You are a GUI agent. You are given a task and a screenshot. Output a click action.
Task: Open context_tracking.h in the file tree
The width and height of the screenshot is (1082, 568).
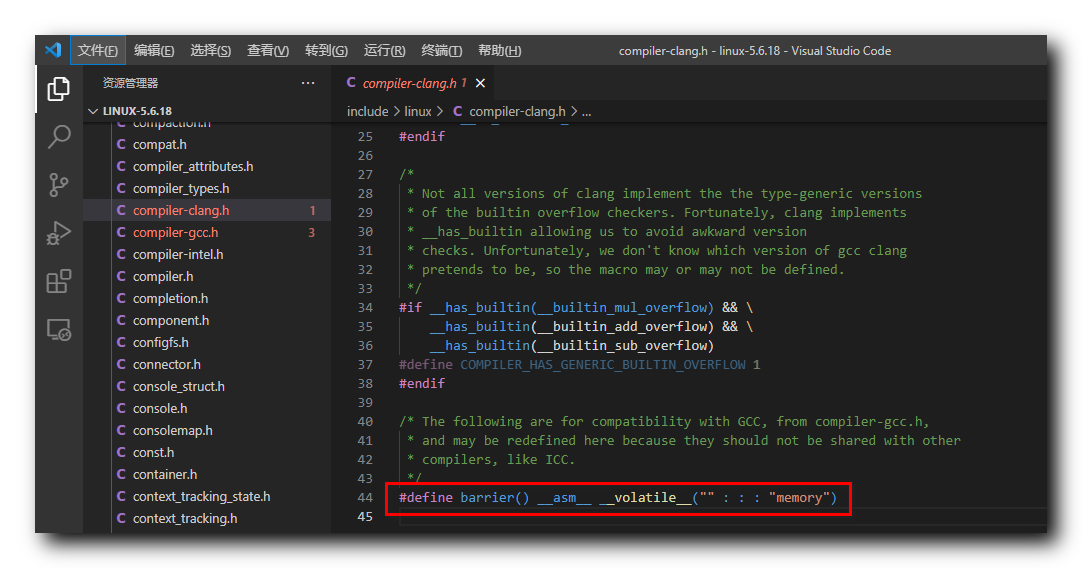tap(185, 518)
